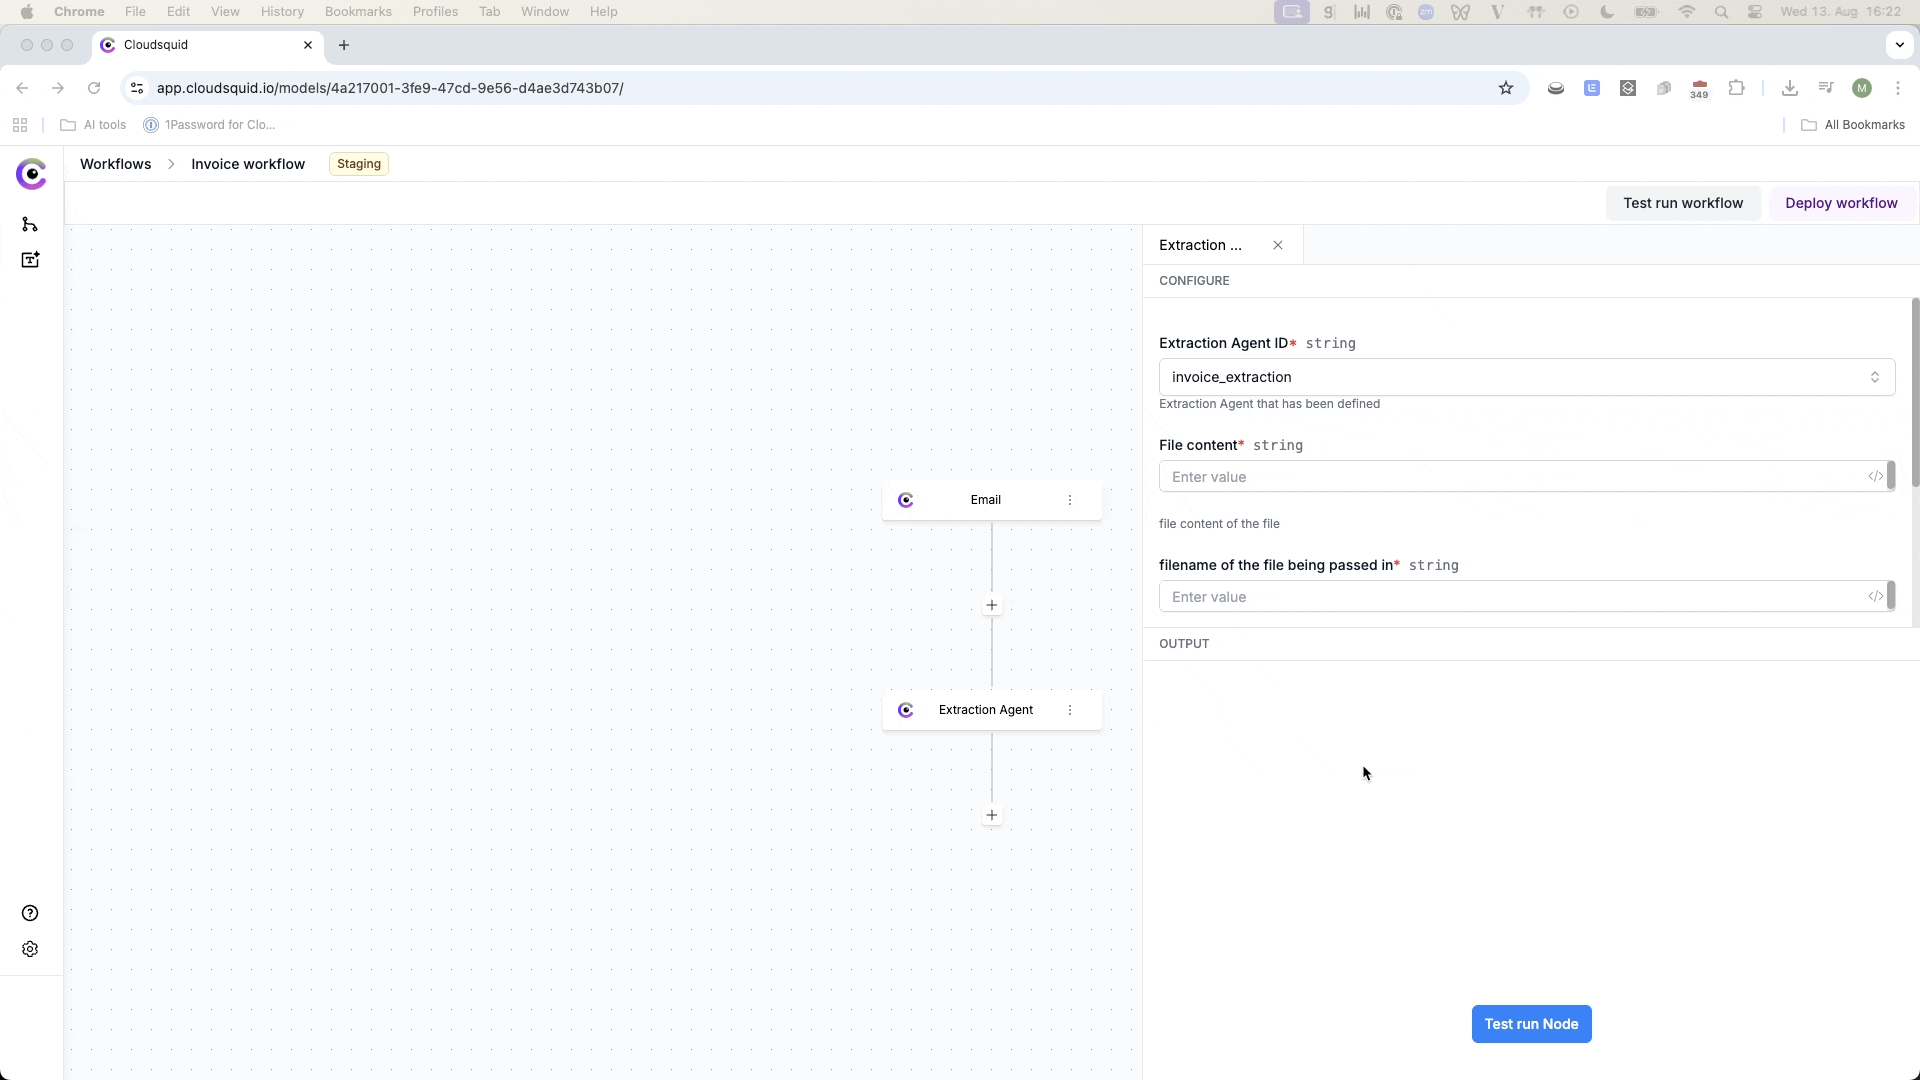Go to Workflows breadcrumb link
Screen dimensions: 1920x1080
click(115, 164)
